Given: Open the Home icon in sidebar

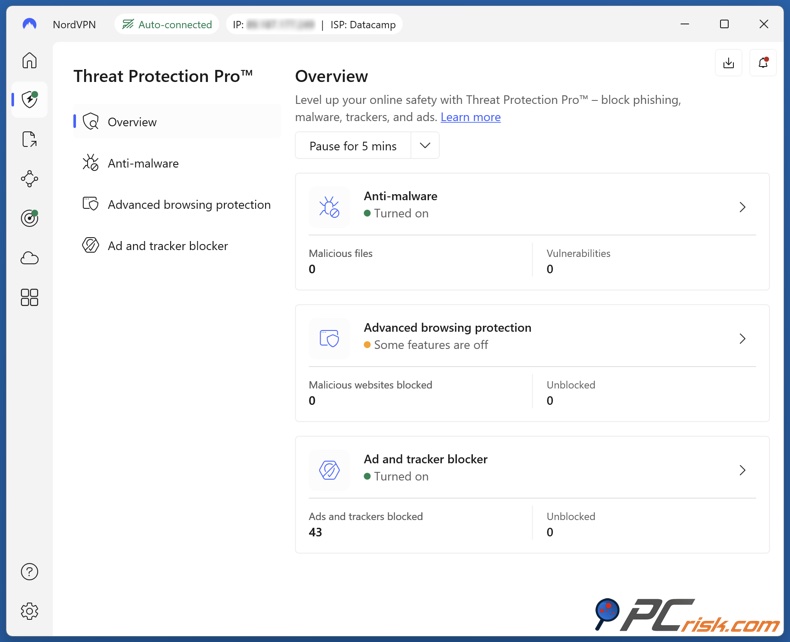Looking at the screenshot, I should click(x=30, y=61).
